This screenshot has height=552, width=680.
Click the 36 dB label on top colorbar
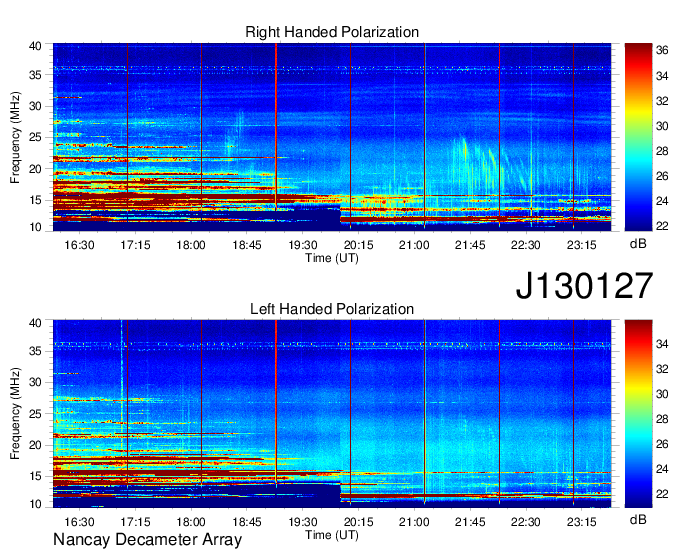[x=662, y=50]
